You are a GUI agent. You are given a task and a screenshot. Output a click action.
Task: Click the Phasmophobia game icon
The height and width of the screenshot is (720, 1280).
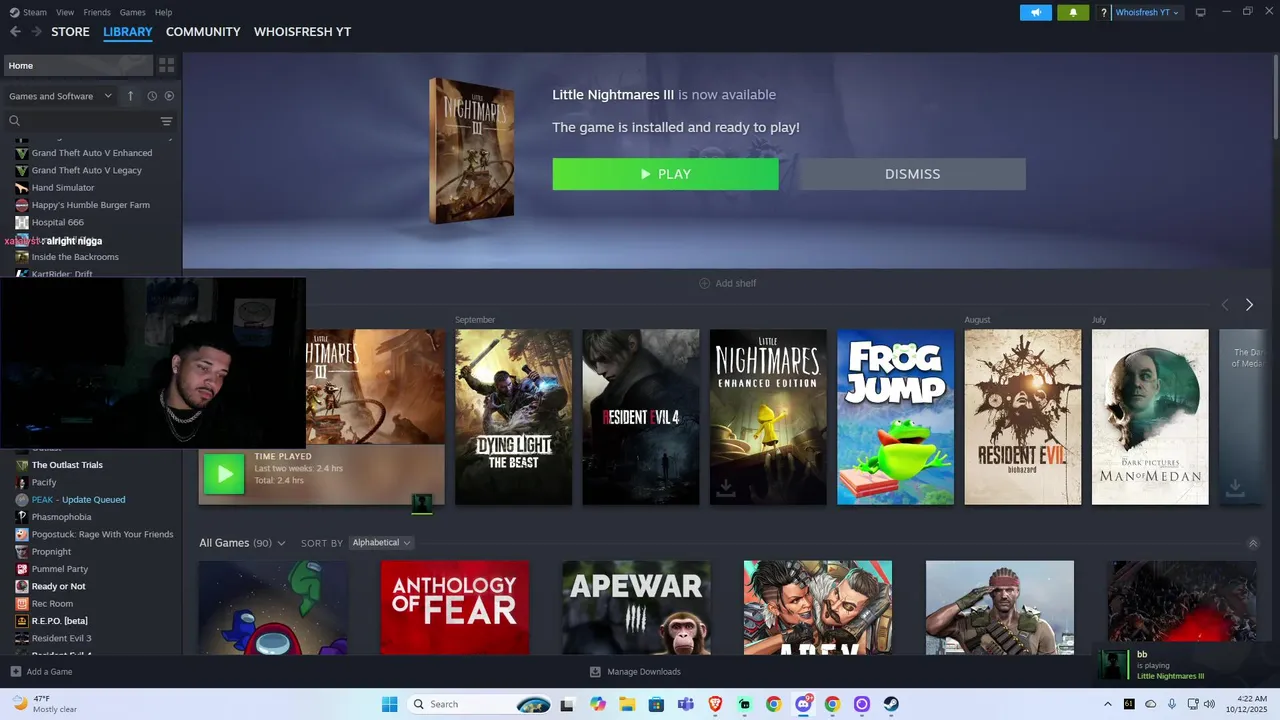point(22,517)
